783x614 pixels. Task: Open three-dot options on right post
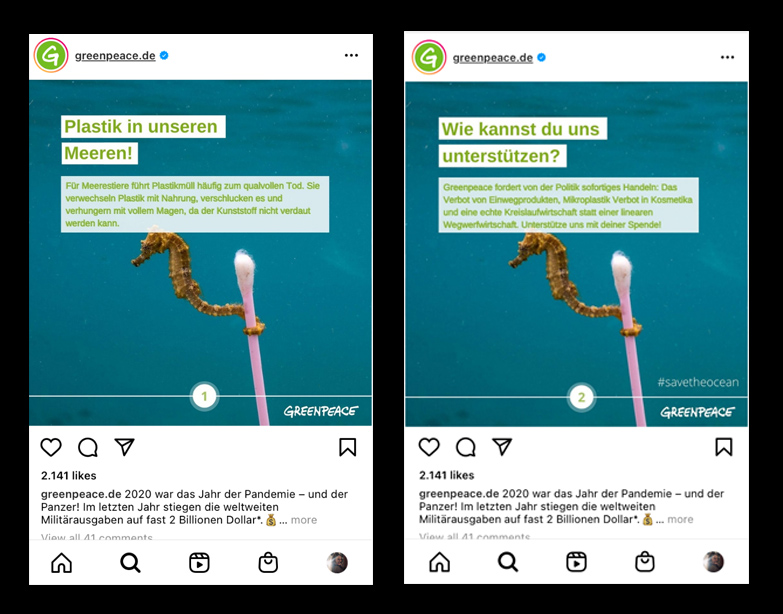click(728, 57)
